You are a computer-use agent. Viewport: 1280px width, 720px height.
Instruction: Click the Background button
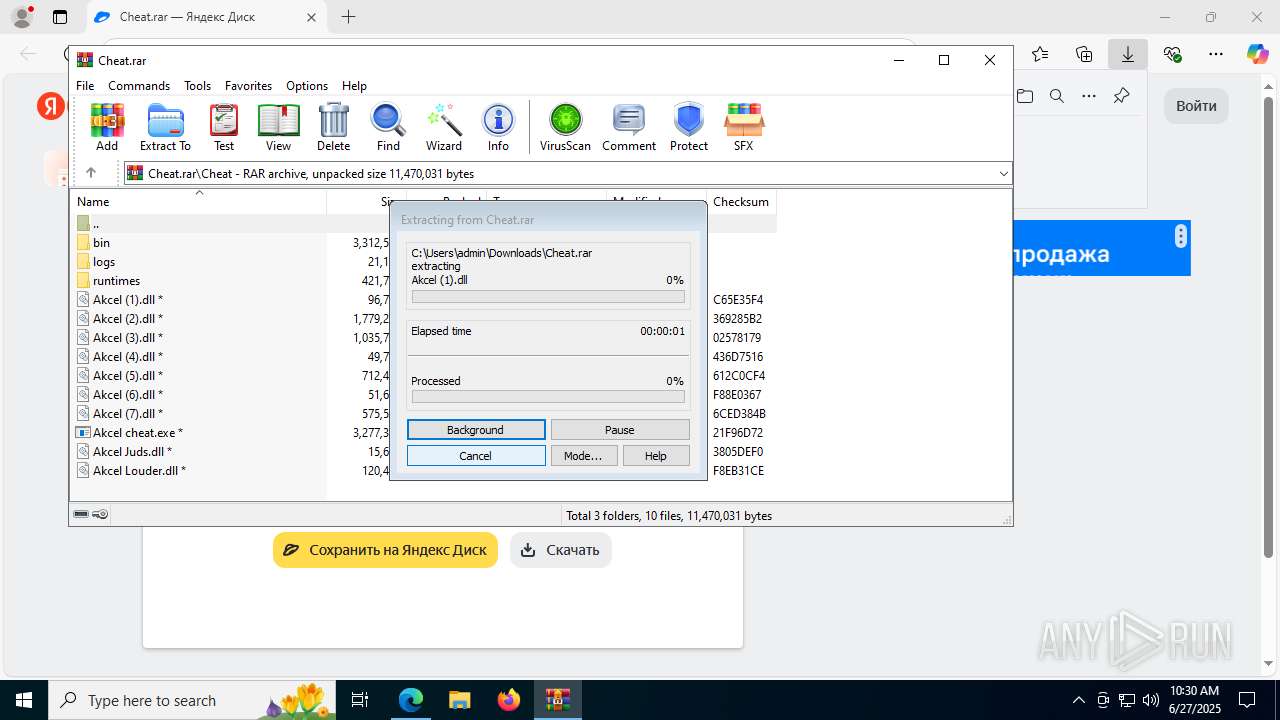476,430
